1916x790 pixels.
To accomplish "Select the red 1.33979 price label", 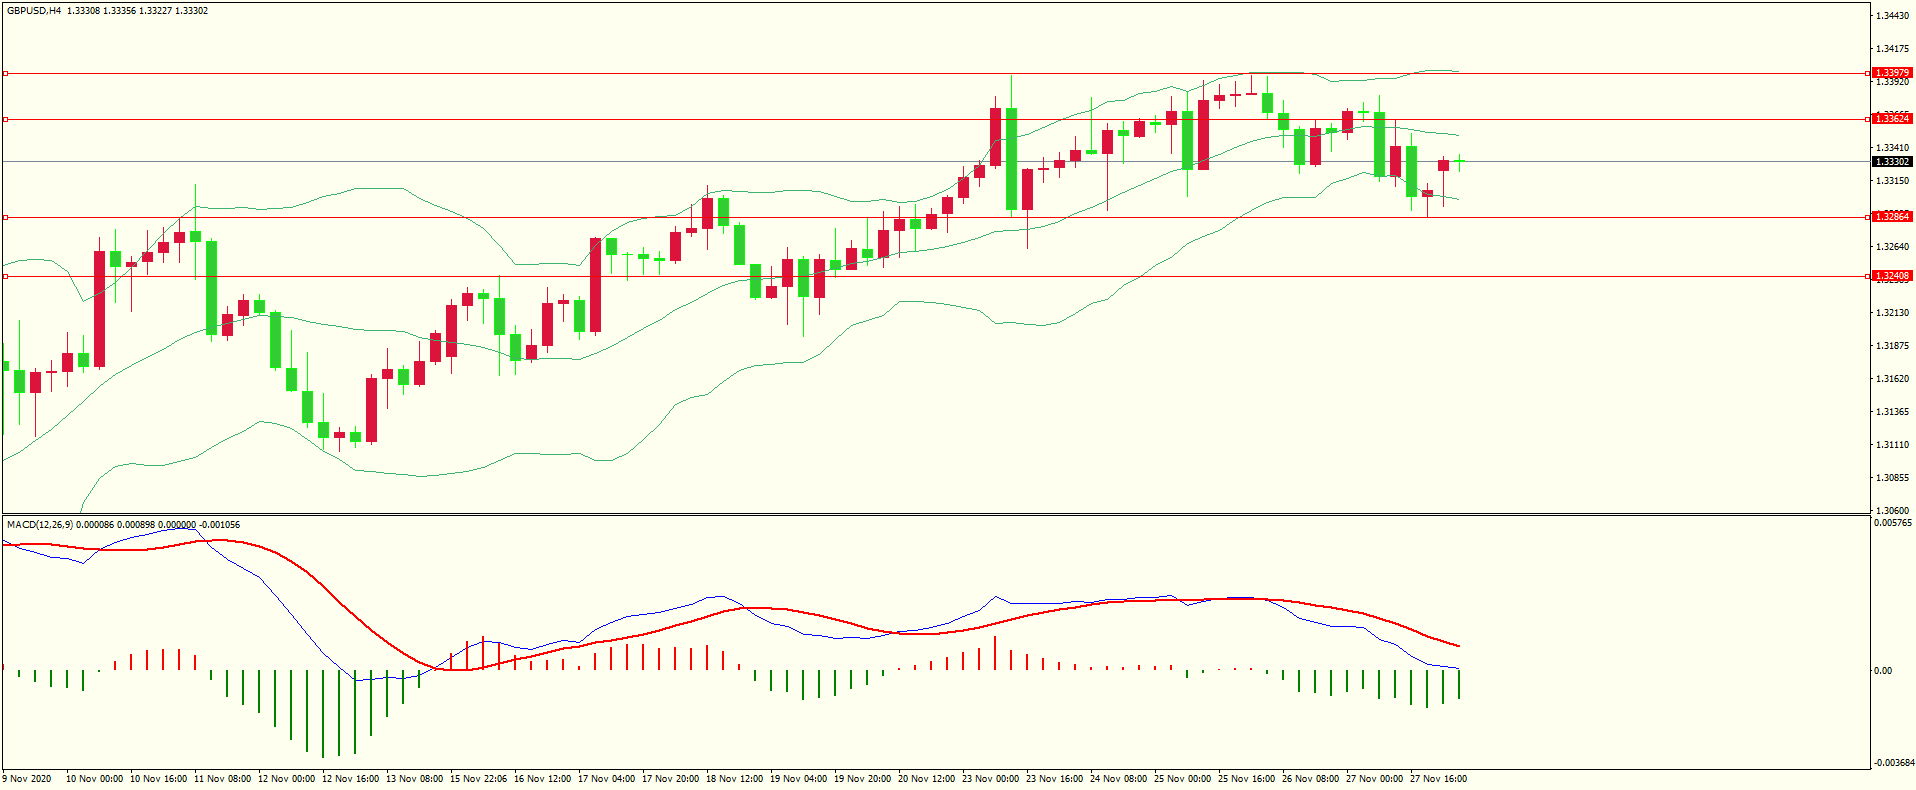I will [x=1891, y=73].
